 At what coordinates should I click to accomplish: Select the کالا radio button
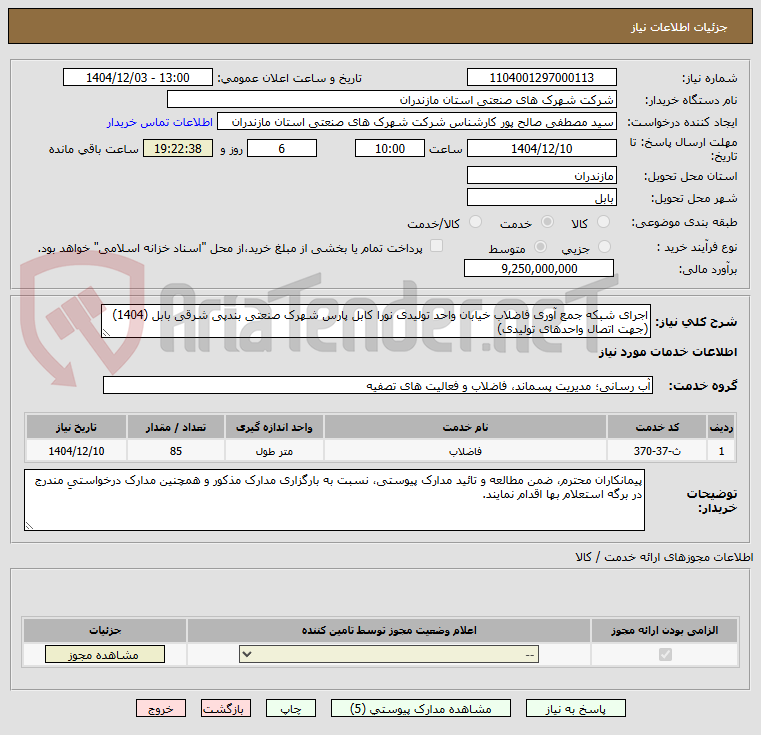point(603,222)
